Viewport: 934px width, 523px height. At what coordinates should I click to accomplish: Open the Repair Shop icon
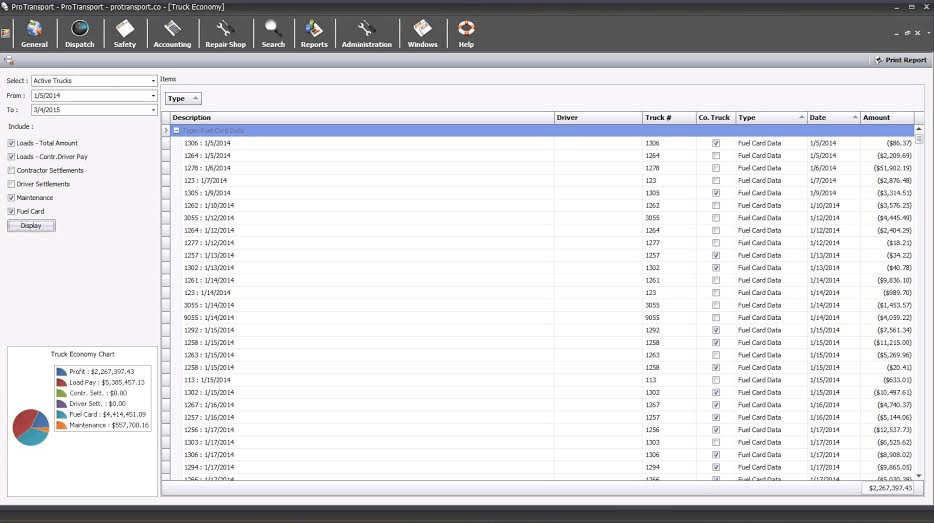pos(225,33)
